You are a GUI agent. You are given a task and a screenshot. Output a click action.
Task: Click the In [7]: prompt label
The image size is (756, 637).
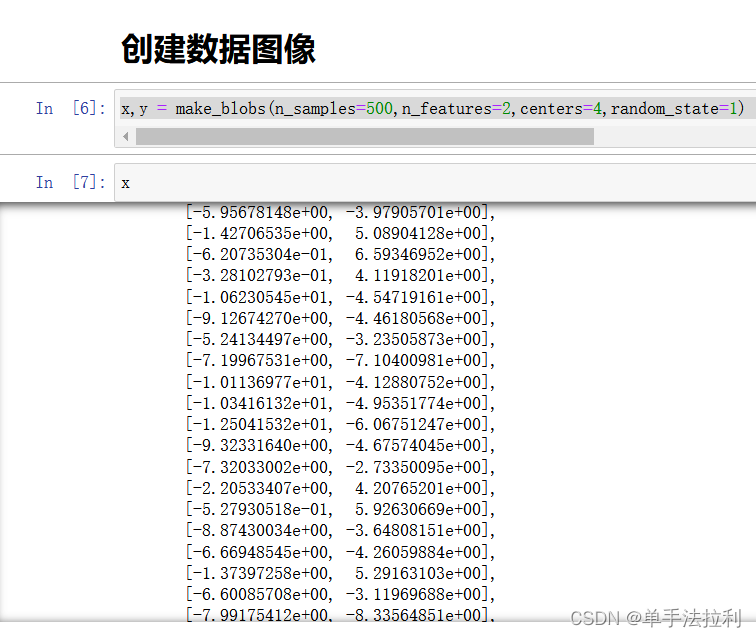[x=70, y=182]
